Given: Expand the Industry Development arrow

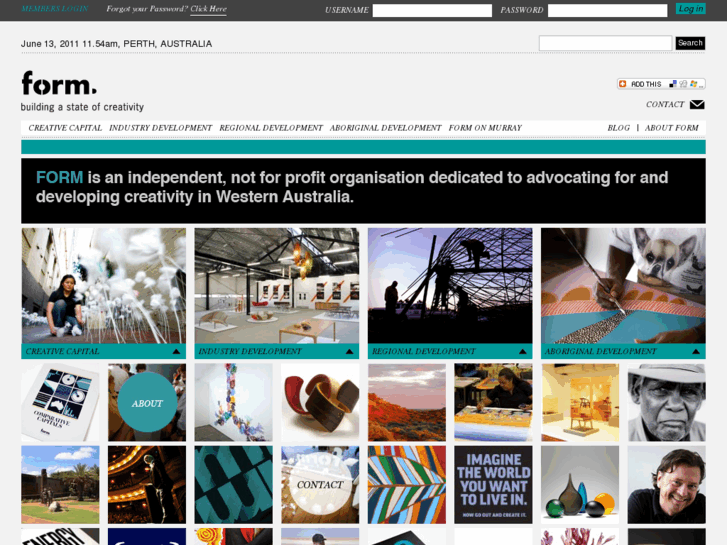Looking at the screenshot, I should pos(350,352).
